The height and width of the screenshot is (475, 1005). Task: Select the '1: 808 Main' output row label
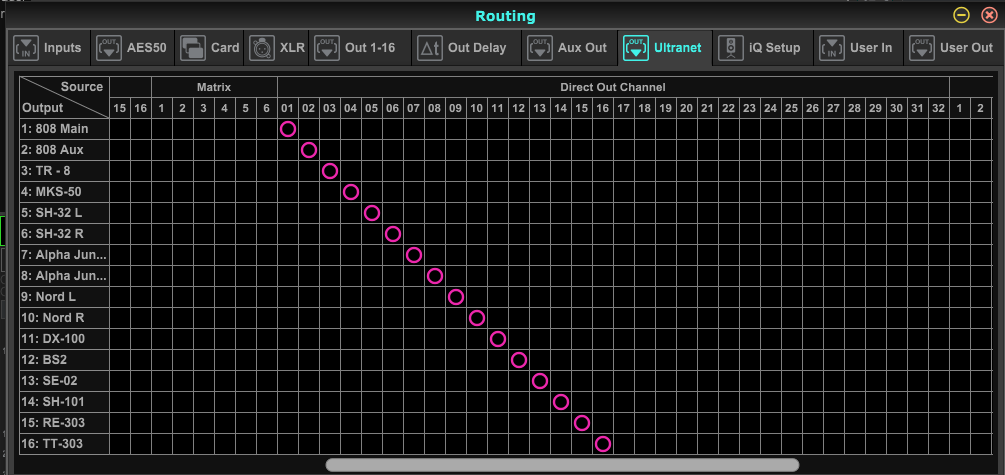(x=64, y=129)
